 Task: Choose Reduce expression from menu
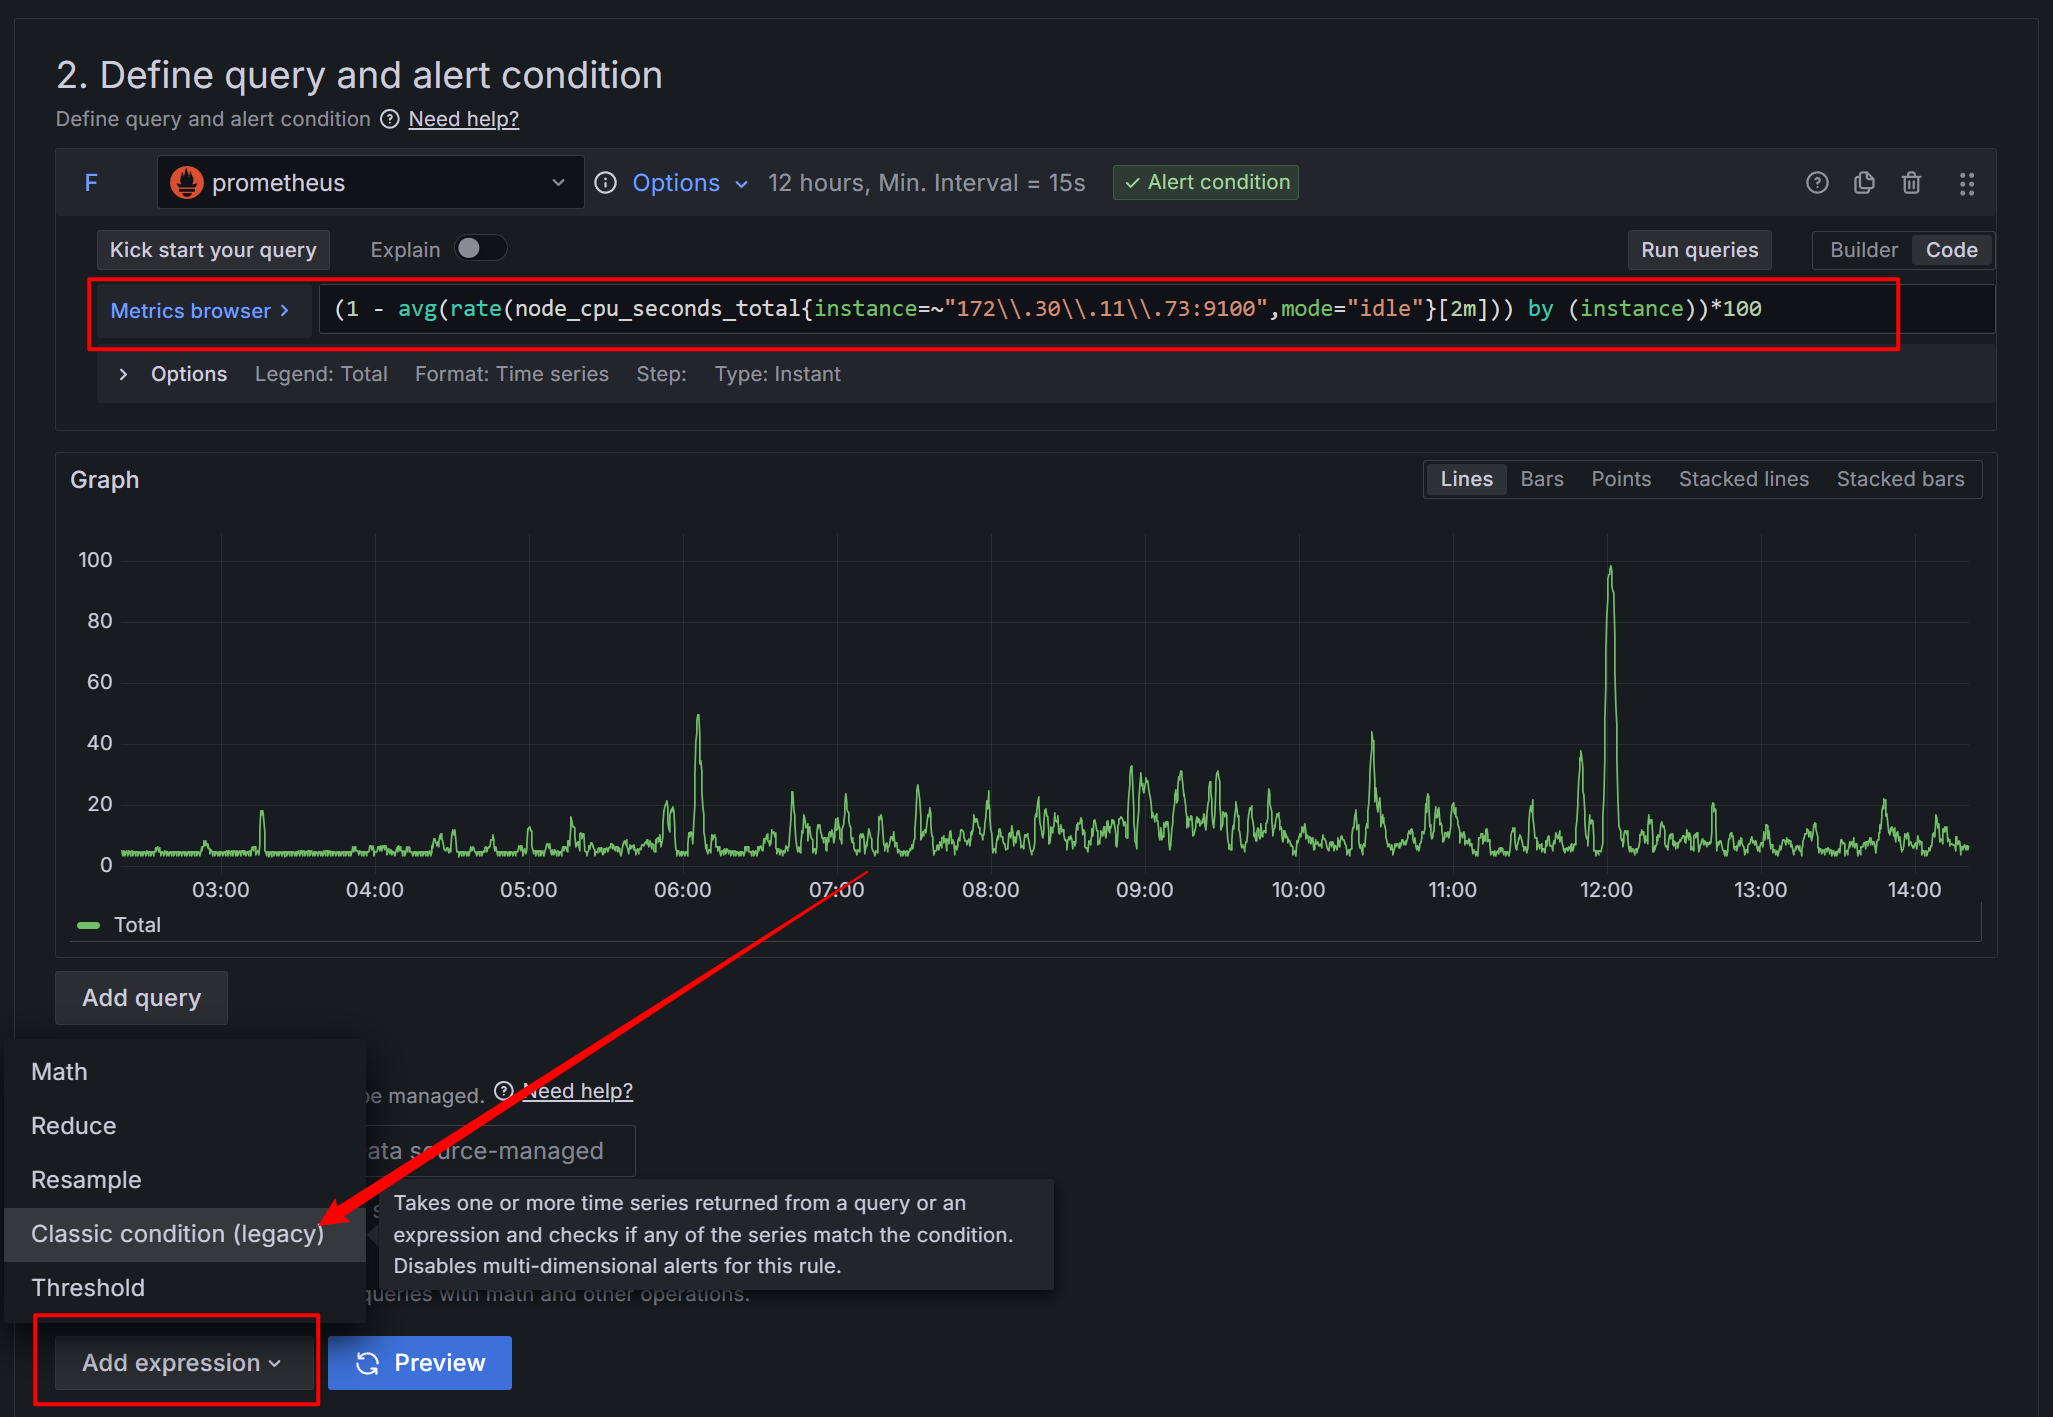pyautogui.click(x=185, y=1126)
